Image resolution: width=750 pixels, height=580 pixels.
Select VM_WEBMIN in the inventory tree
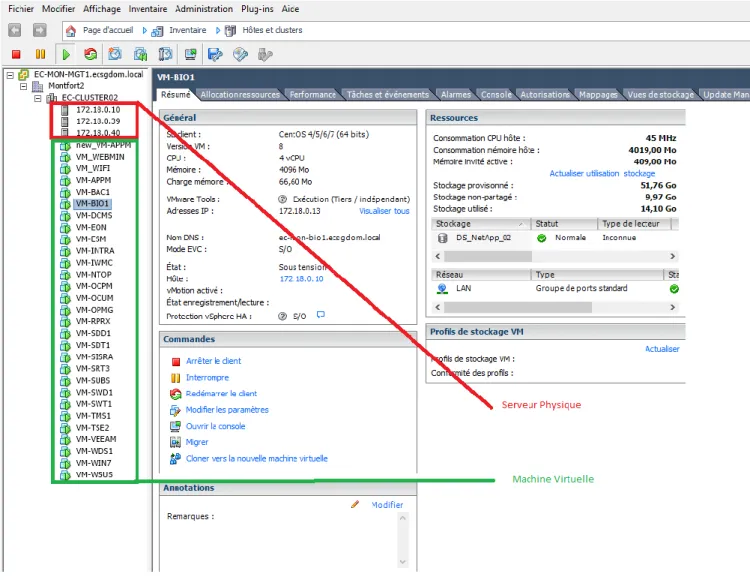click(100, 157)
